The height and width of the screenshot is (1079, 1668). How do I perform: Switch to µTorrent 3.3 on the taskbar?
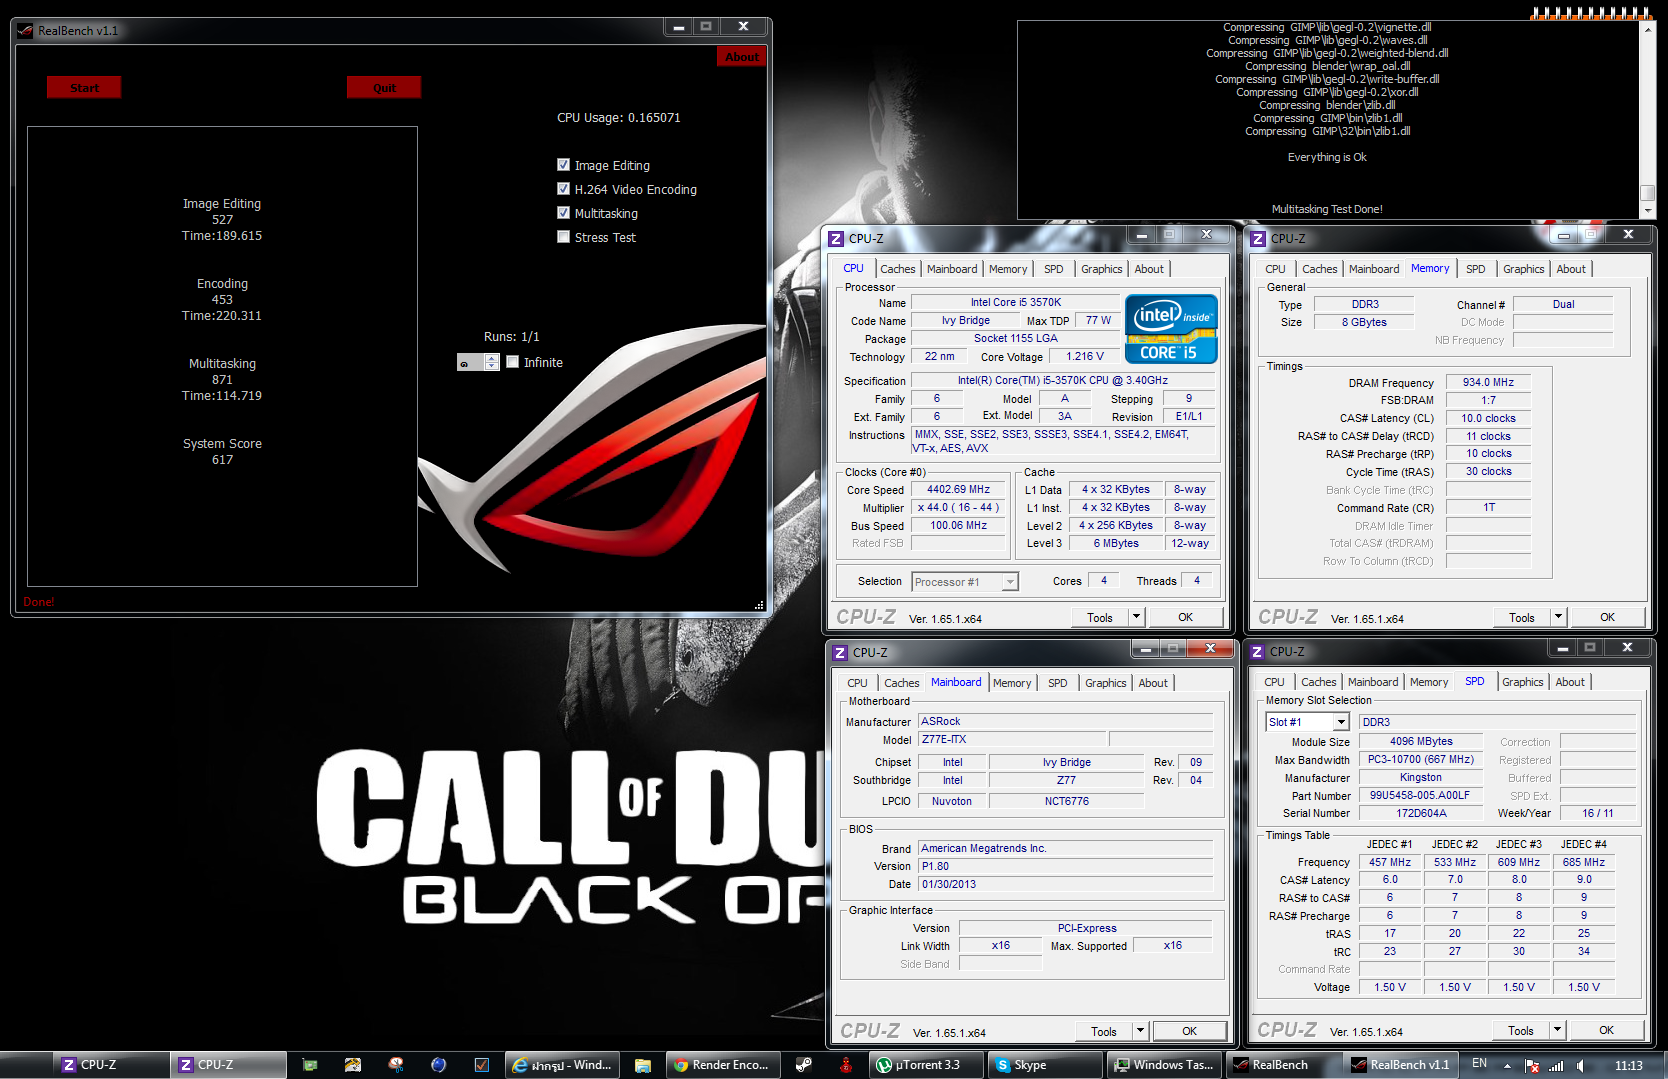(927, 1065)
